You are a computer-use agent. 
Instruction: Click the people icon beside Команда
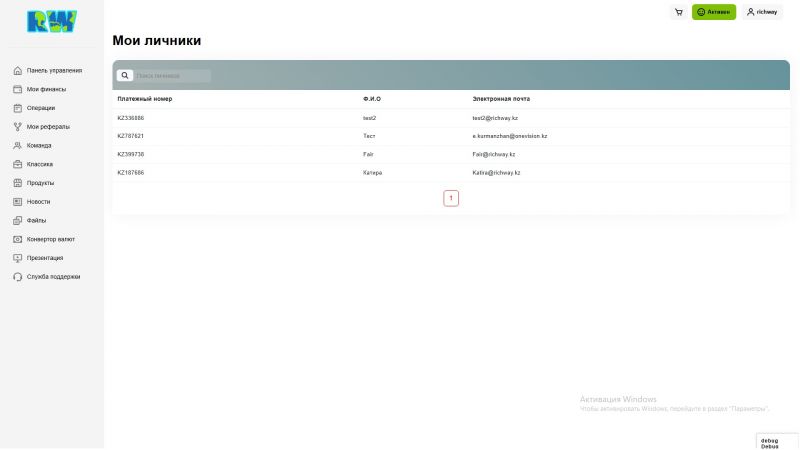(18, 146)
